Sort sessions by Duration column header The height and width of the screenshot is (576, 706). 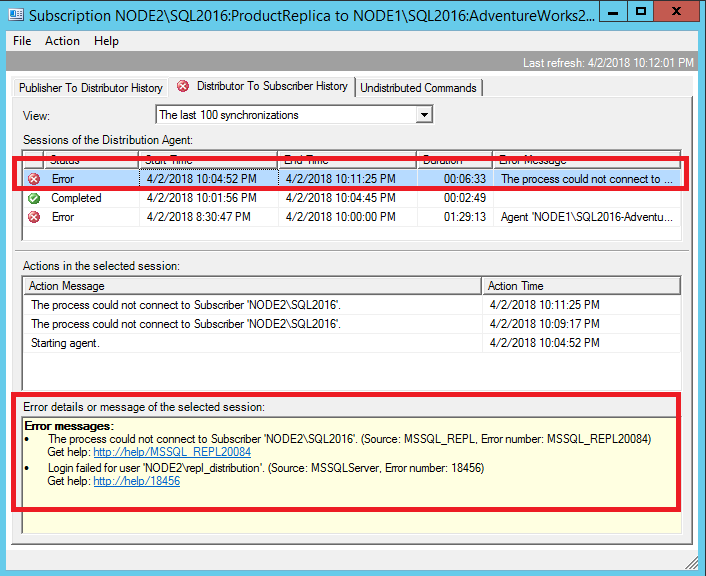point(455,160)
